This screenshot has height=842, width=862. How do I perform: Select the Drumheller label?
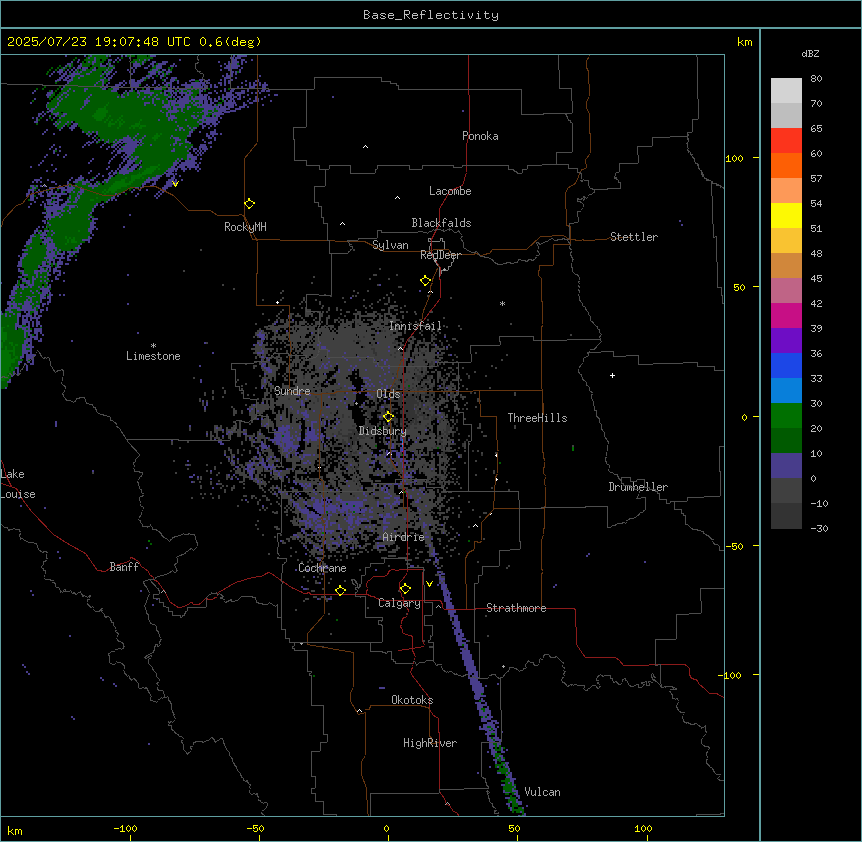point(638,487)
